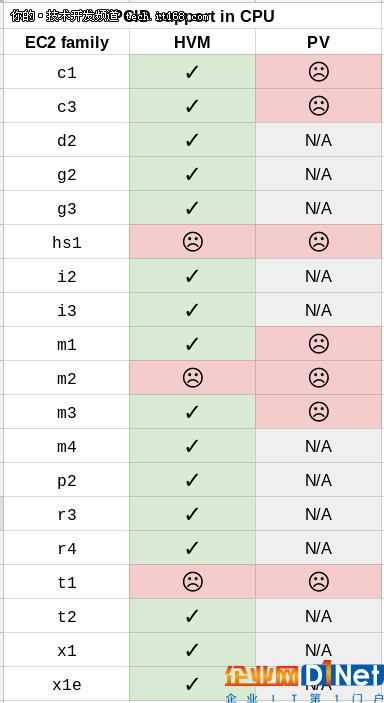Click the sad face in t1 HVM cell
This screenshot has height=703, width=384.
coord(193,581)
